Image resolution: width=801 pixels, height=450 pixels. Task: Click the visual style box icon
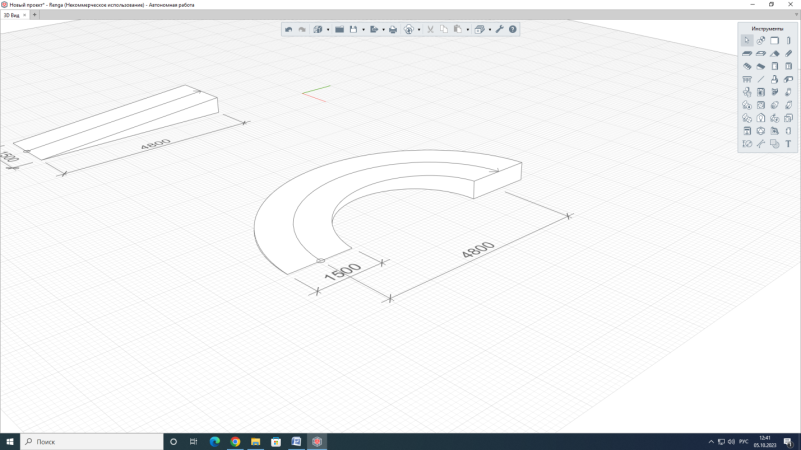tap(479, 30)
